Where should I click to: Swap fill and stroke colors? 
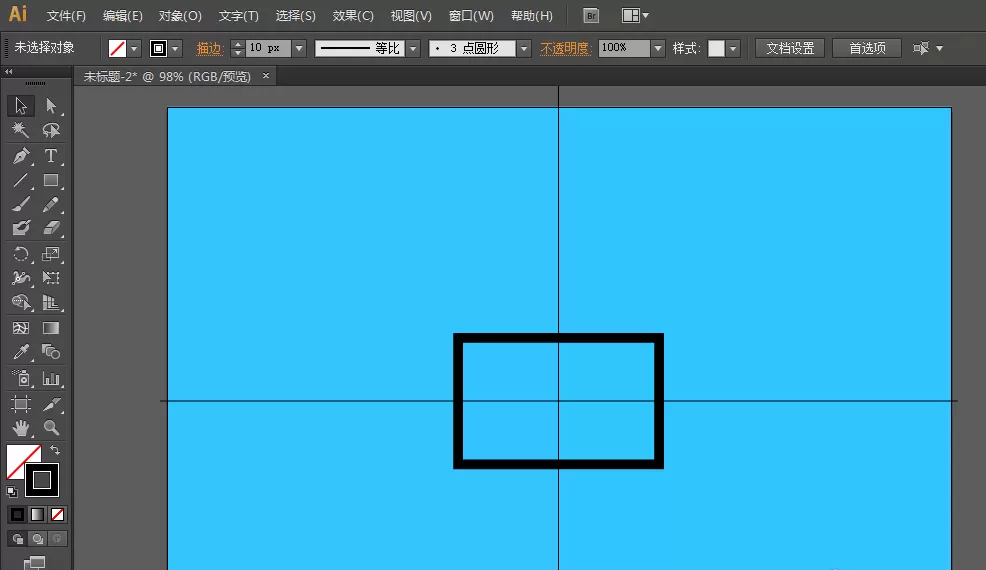(55, 450)
